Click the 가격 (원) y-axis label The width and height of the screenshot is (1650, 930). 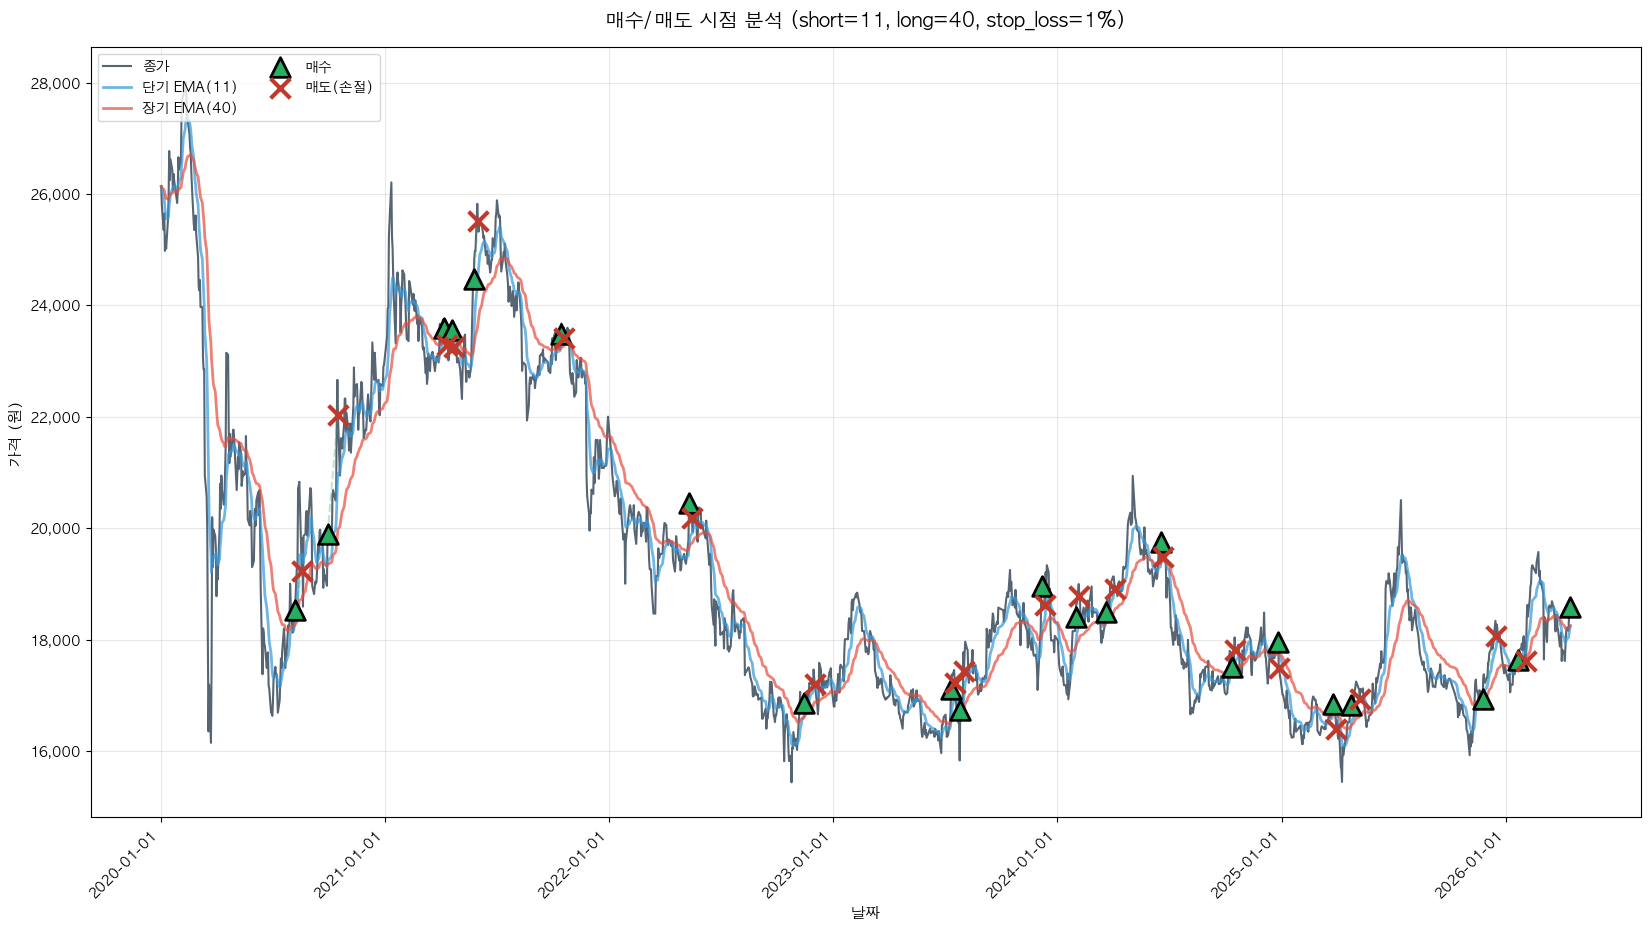click(x=14, y=434)
